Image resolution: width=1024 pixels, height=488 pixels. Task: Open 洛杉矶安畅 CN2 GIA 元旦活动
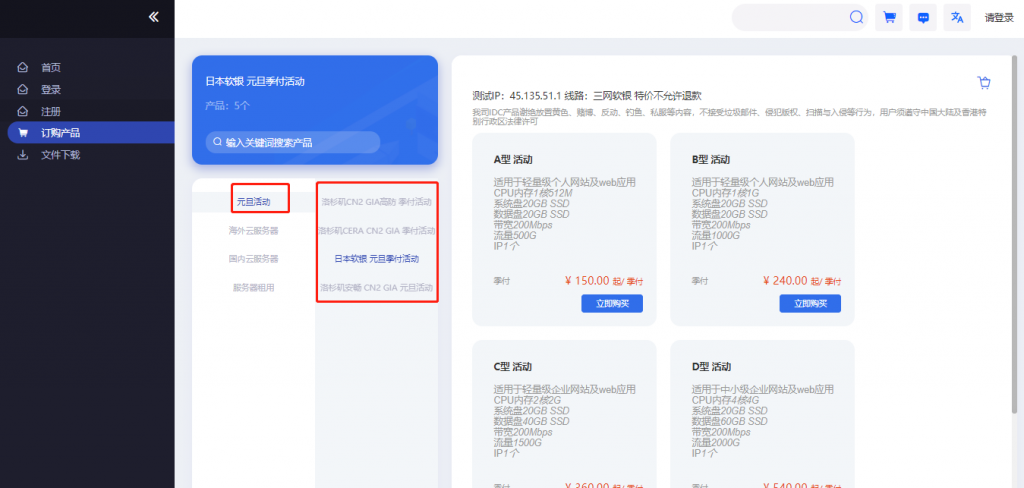377,287
